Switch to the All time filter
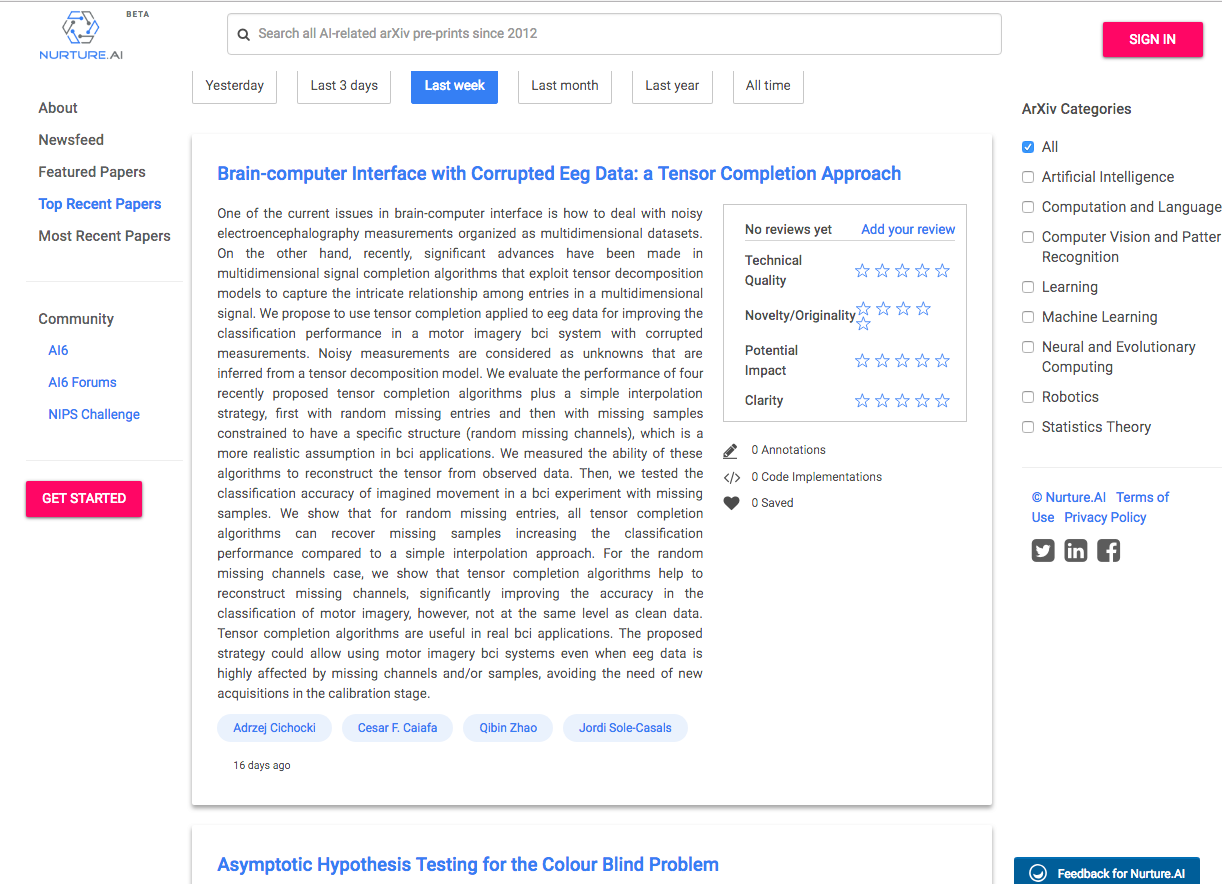The width and height of the screenshot is (1222, 884). (x=767, y=86)
